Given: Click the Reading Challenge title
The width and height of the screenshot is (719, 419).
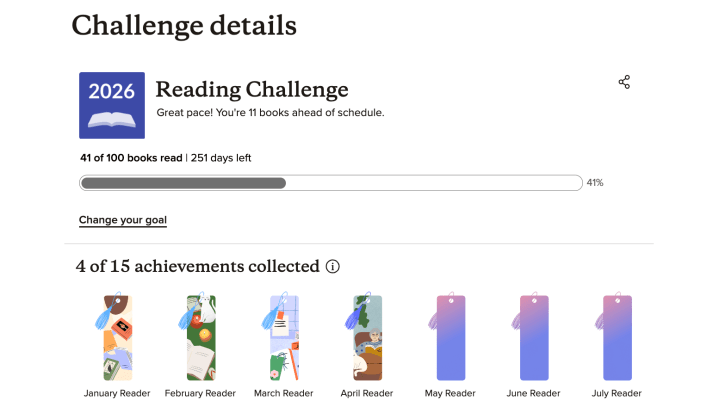Looking at the screenshot, I should pyautogui.click(x=252, y=90).
